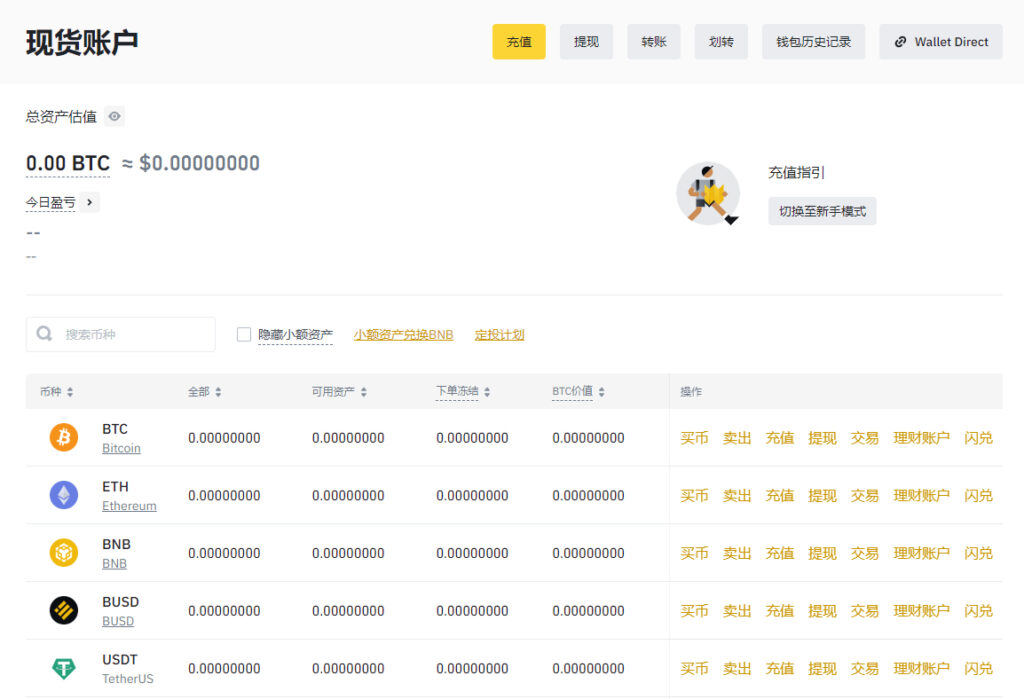Image resolution: width=1024 pixels, height=699 pixels.
Task: Click 交易 in the BUSD row
Action: click(x=865, y=610)
